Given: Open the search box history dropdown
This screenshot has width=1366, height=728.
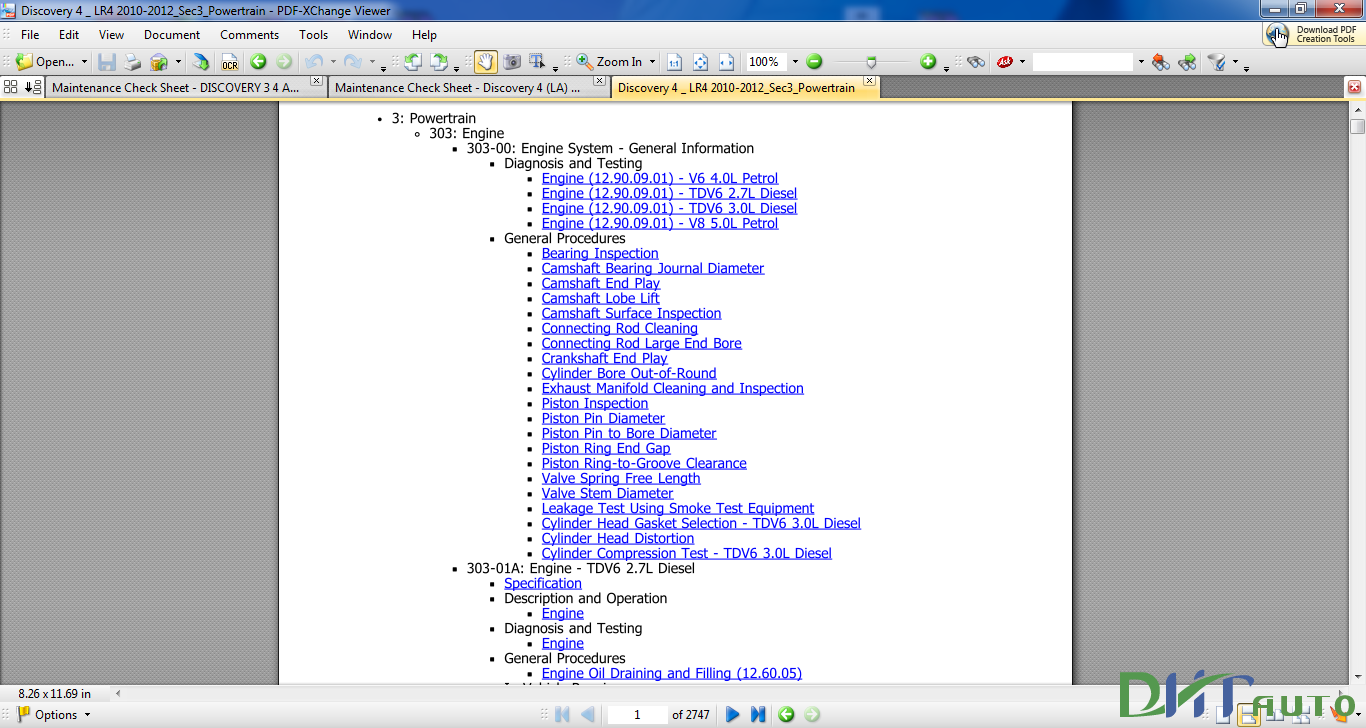Looking at the screenshot, I should (x=1140, y=62).
